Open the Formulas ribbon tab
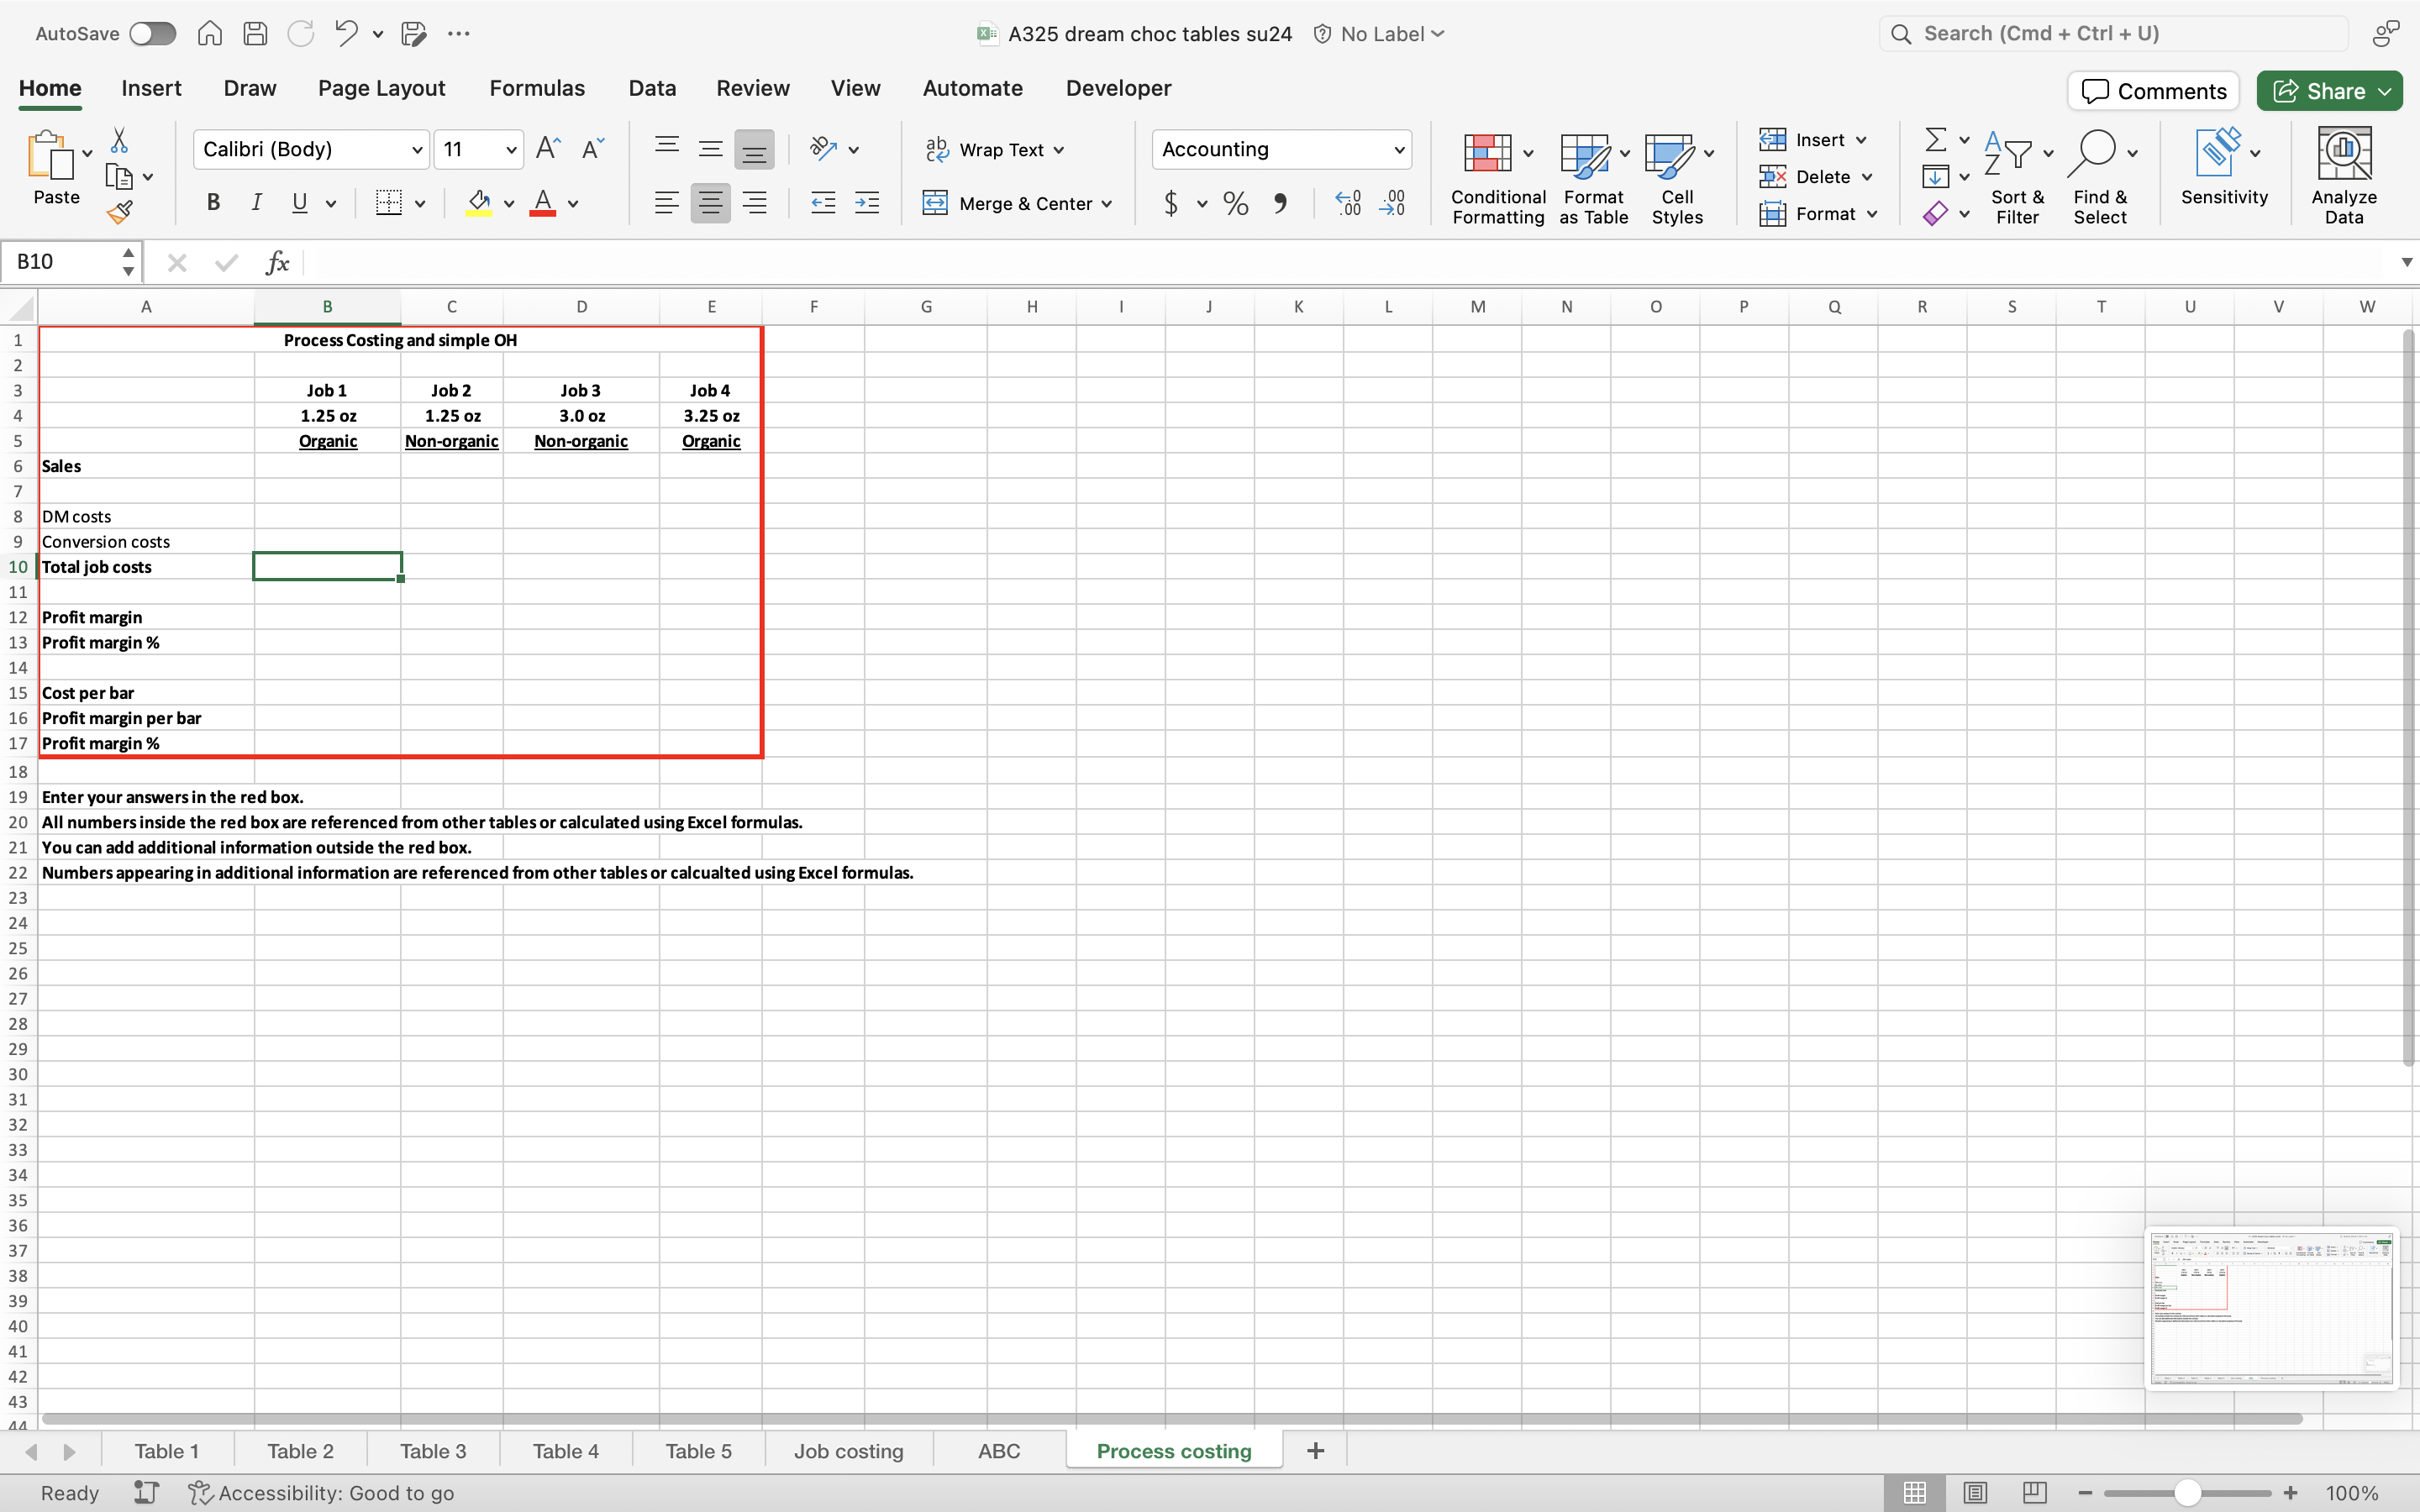 (536, 88)
